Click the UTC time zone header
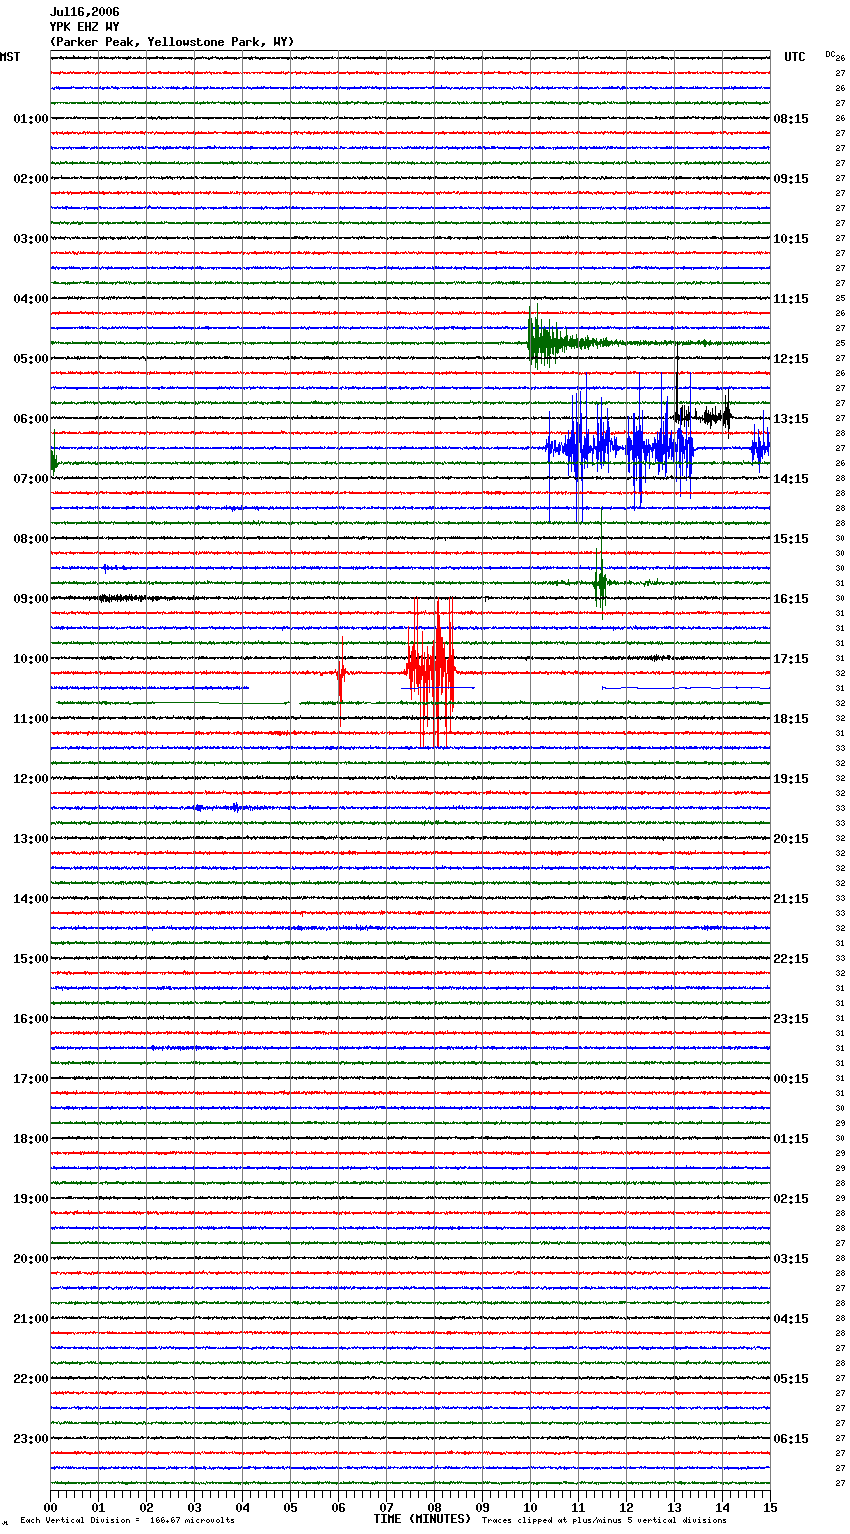The height and width of the screenshot is (1534, 850). coord(794,57)
